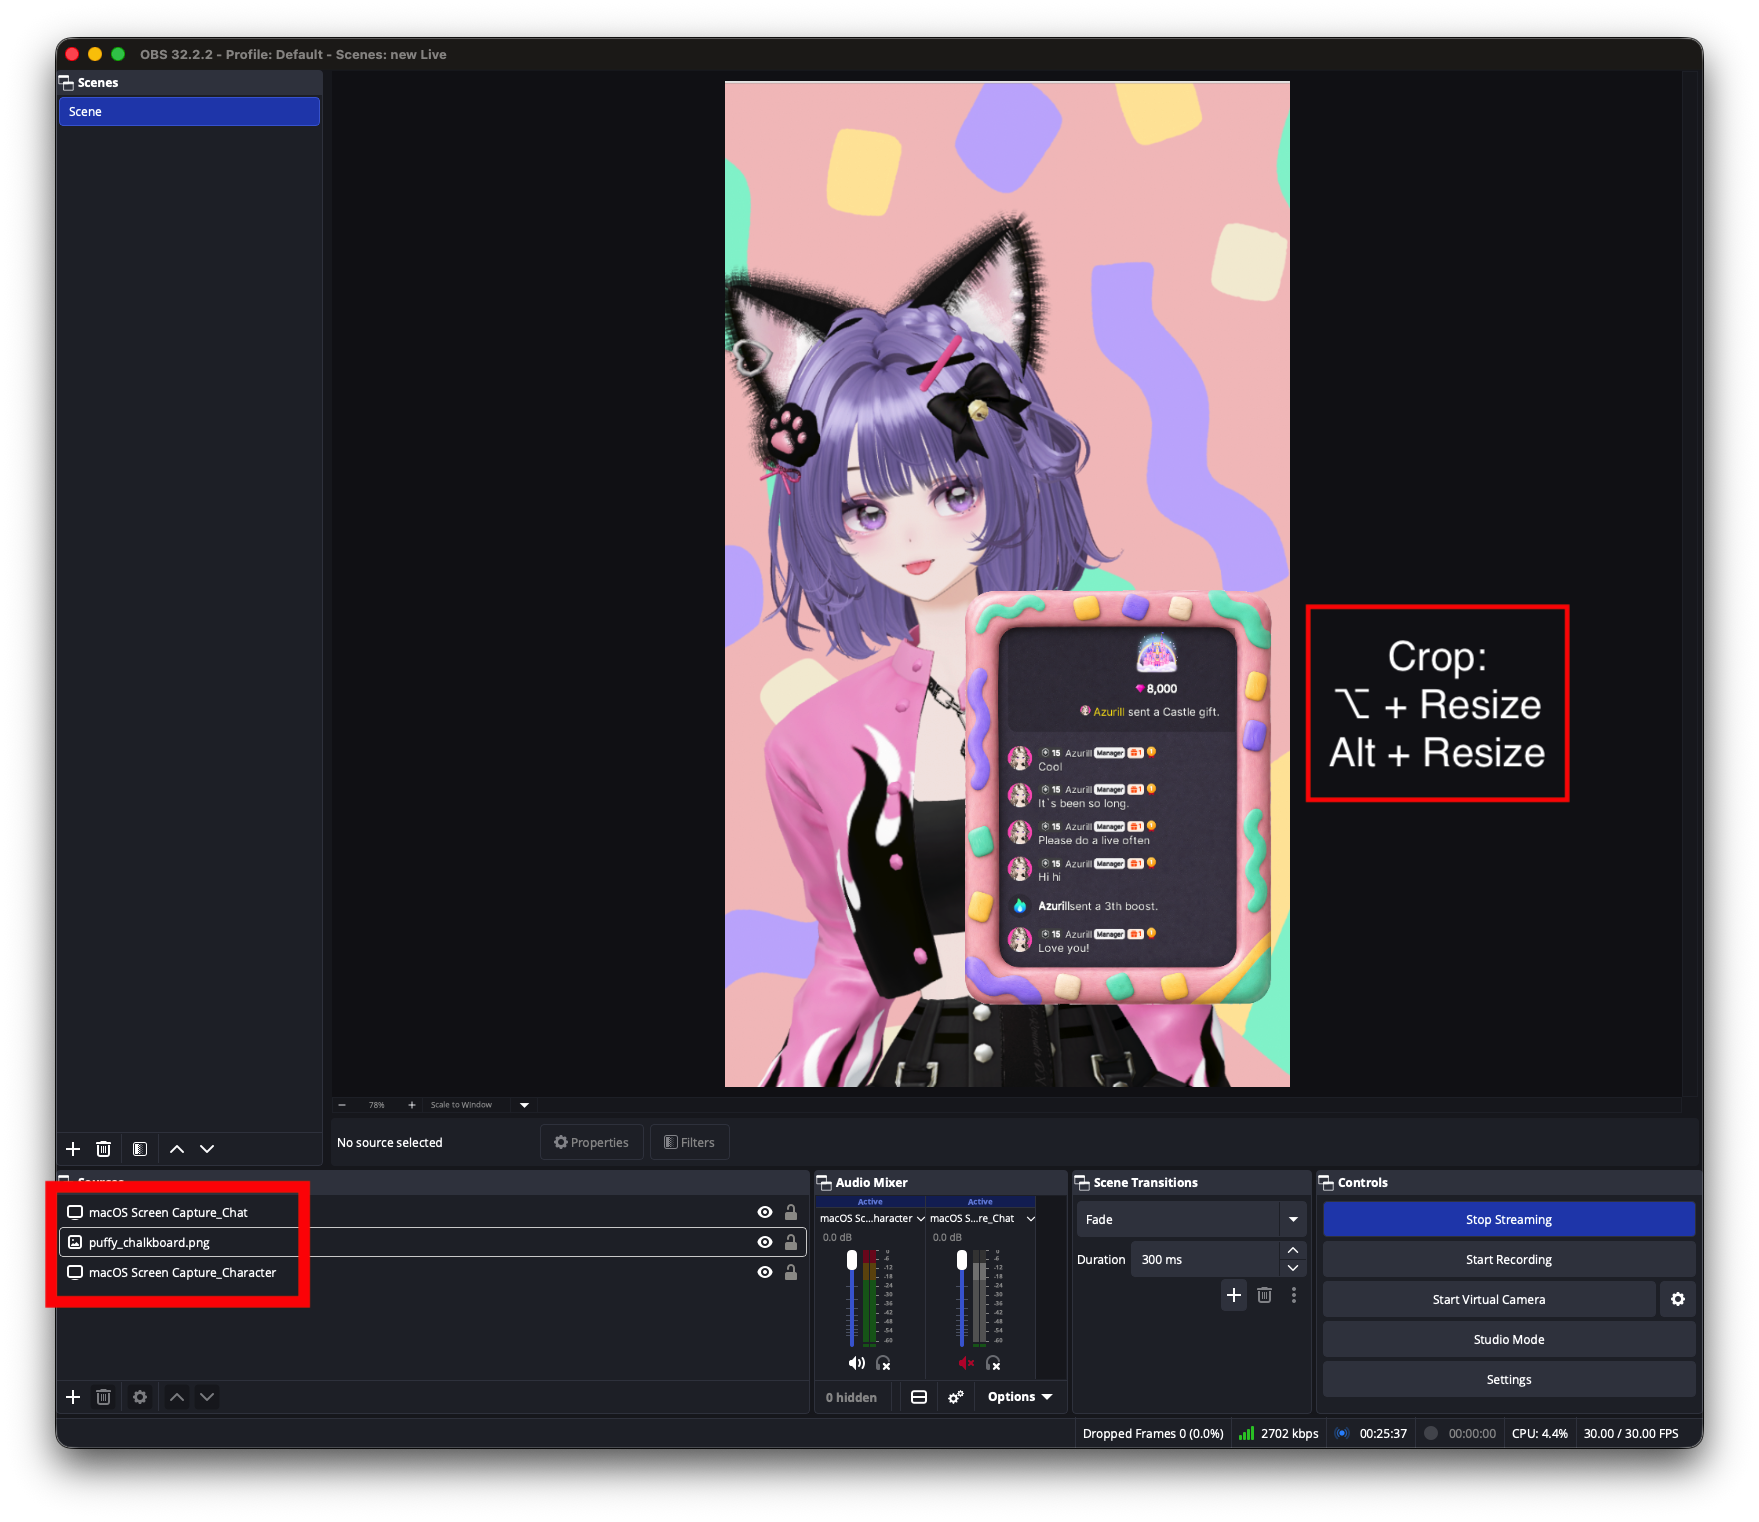Expand the Chat audio channel menu

[x=1031, y=1219]
